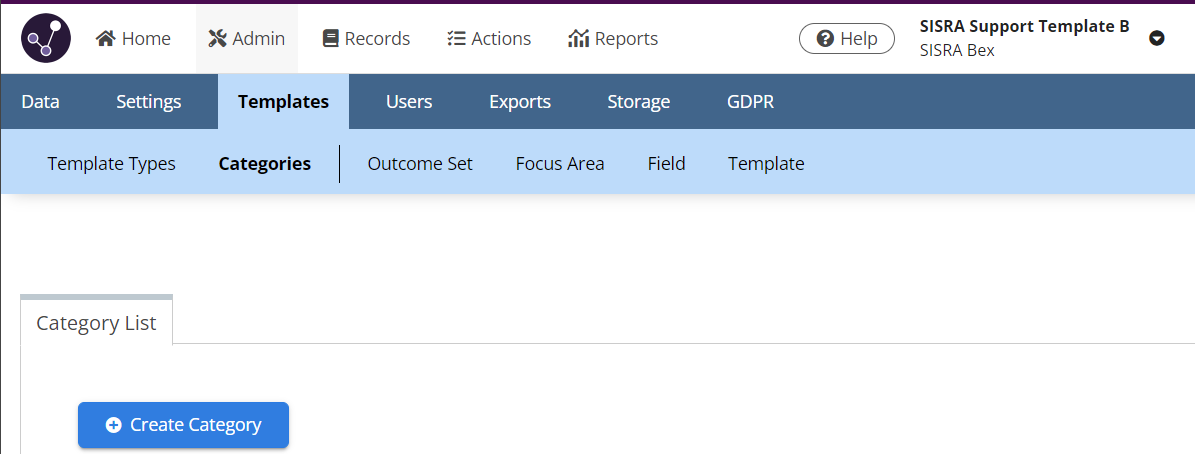Open Admin using the wrench icon

coord(218,39)
